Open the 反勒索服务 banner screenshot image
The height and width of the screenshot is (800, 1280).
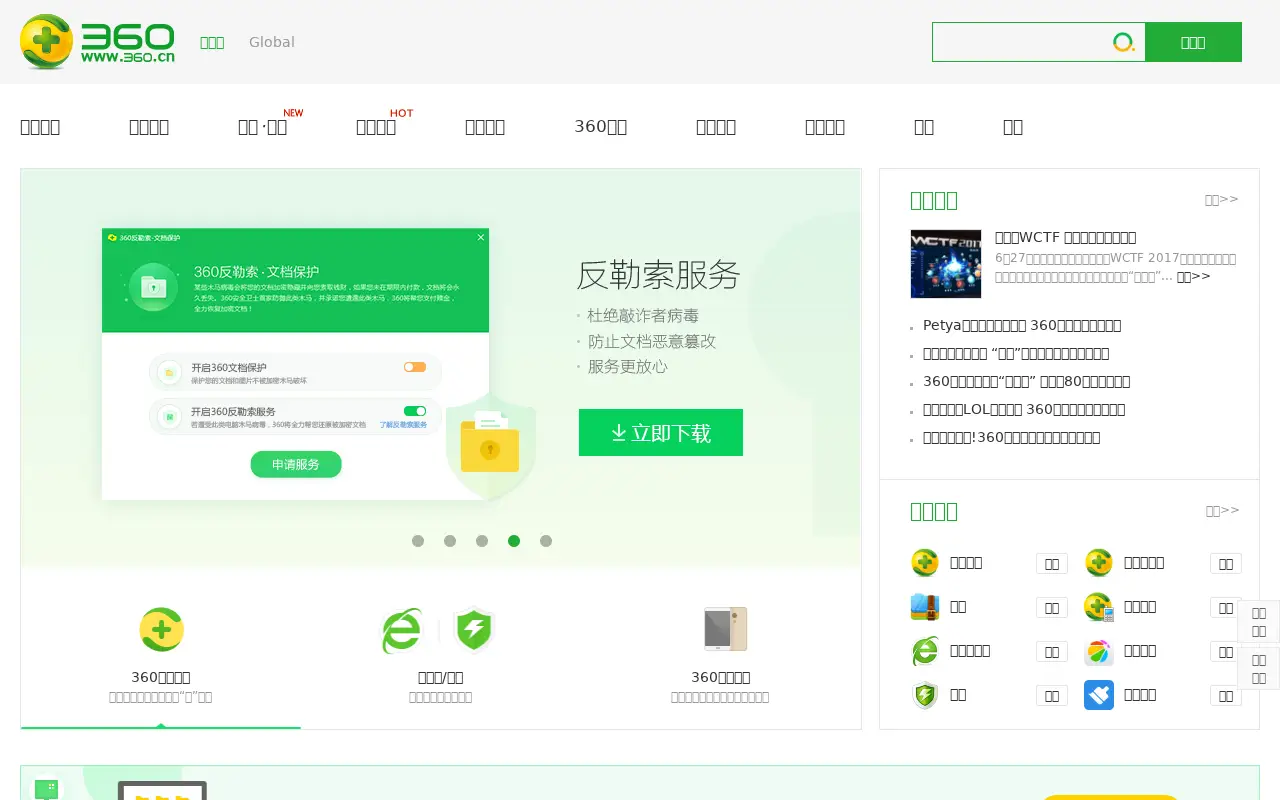pos(296,364)
